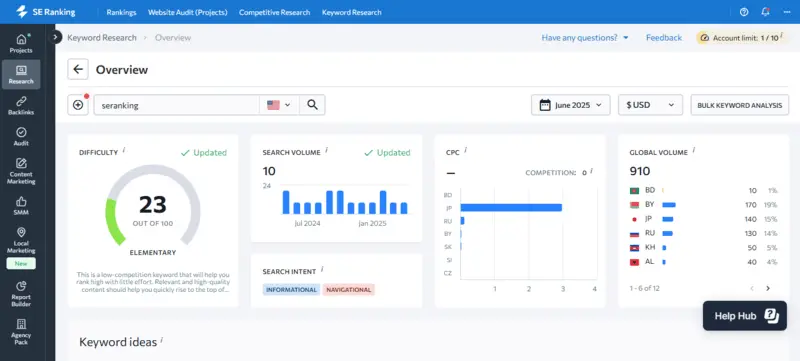
Task: Click info icon next to Difficulty
Action: tap(124, 151)
